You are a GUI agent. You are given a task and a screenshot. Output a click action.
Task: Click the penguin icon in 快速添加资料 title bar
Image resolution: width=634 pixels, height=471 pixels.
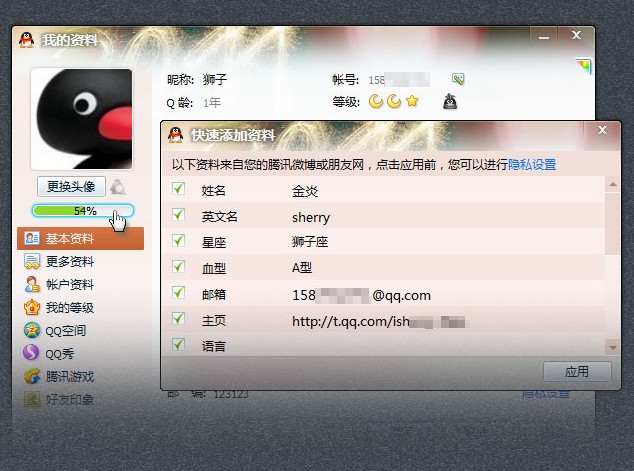[175, 135]
